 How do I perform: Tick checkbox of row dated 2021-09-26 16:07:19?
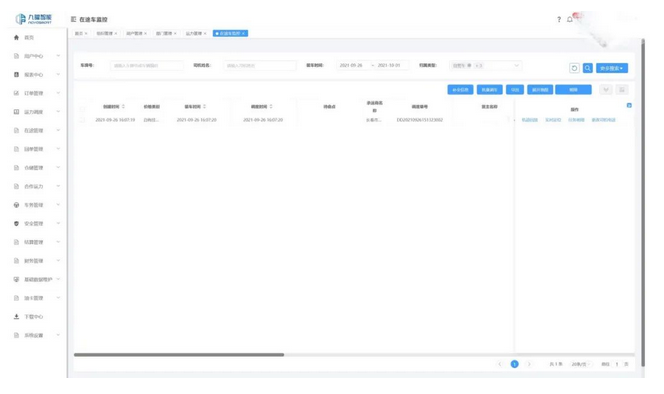[82, 120]
